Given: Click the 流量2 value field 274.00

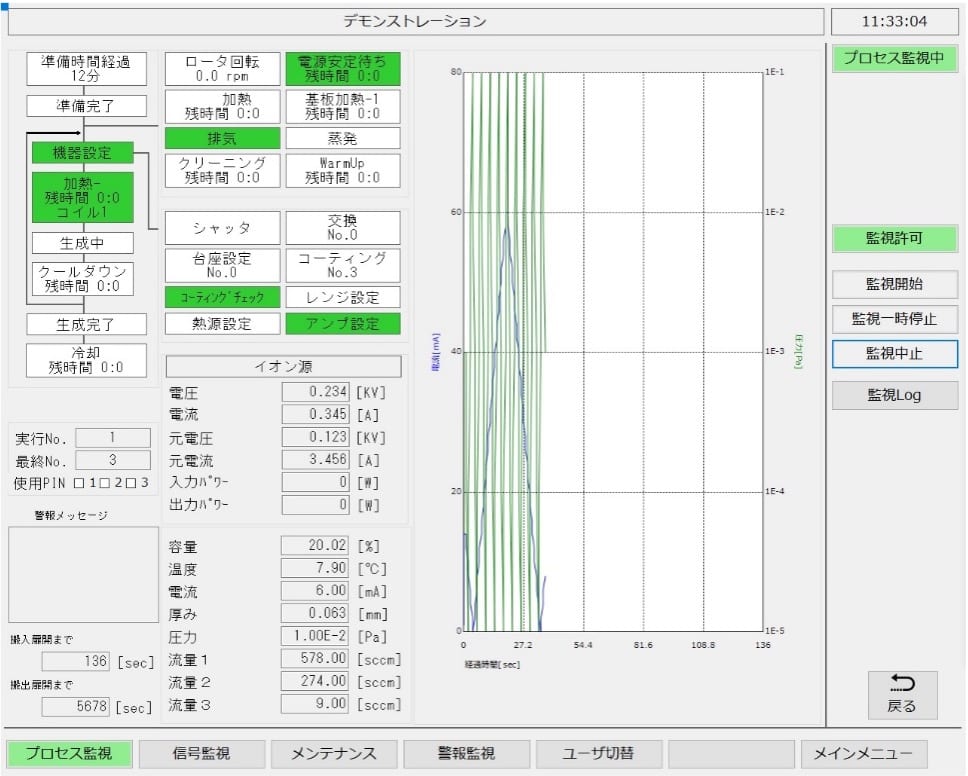Looking at the screenshot, I should [x=315, y=682].
